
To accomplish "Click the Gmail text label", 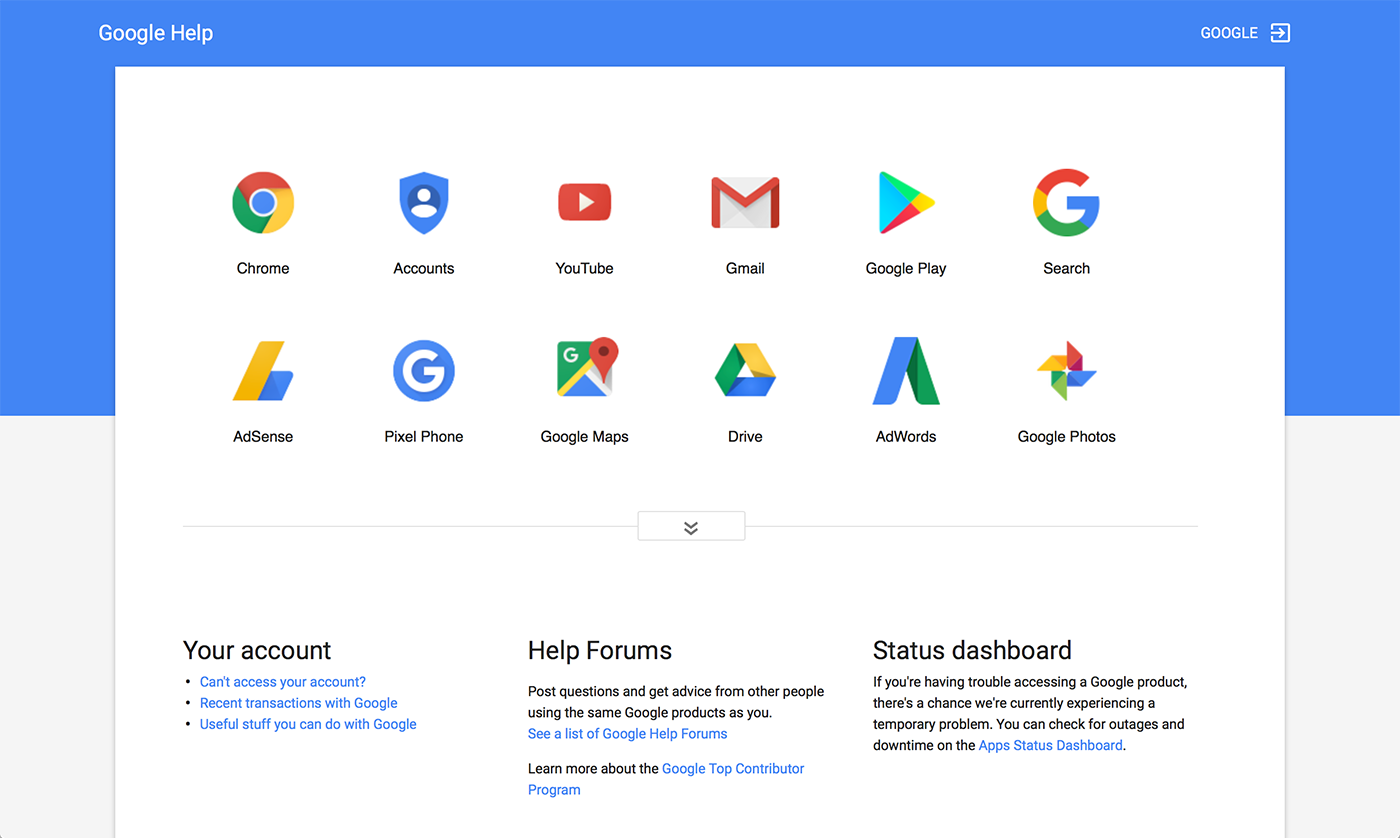I will [x=745, y=268].
